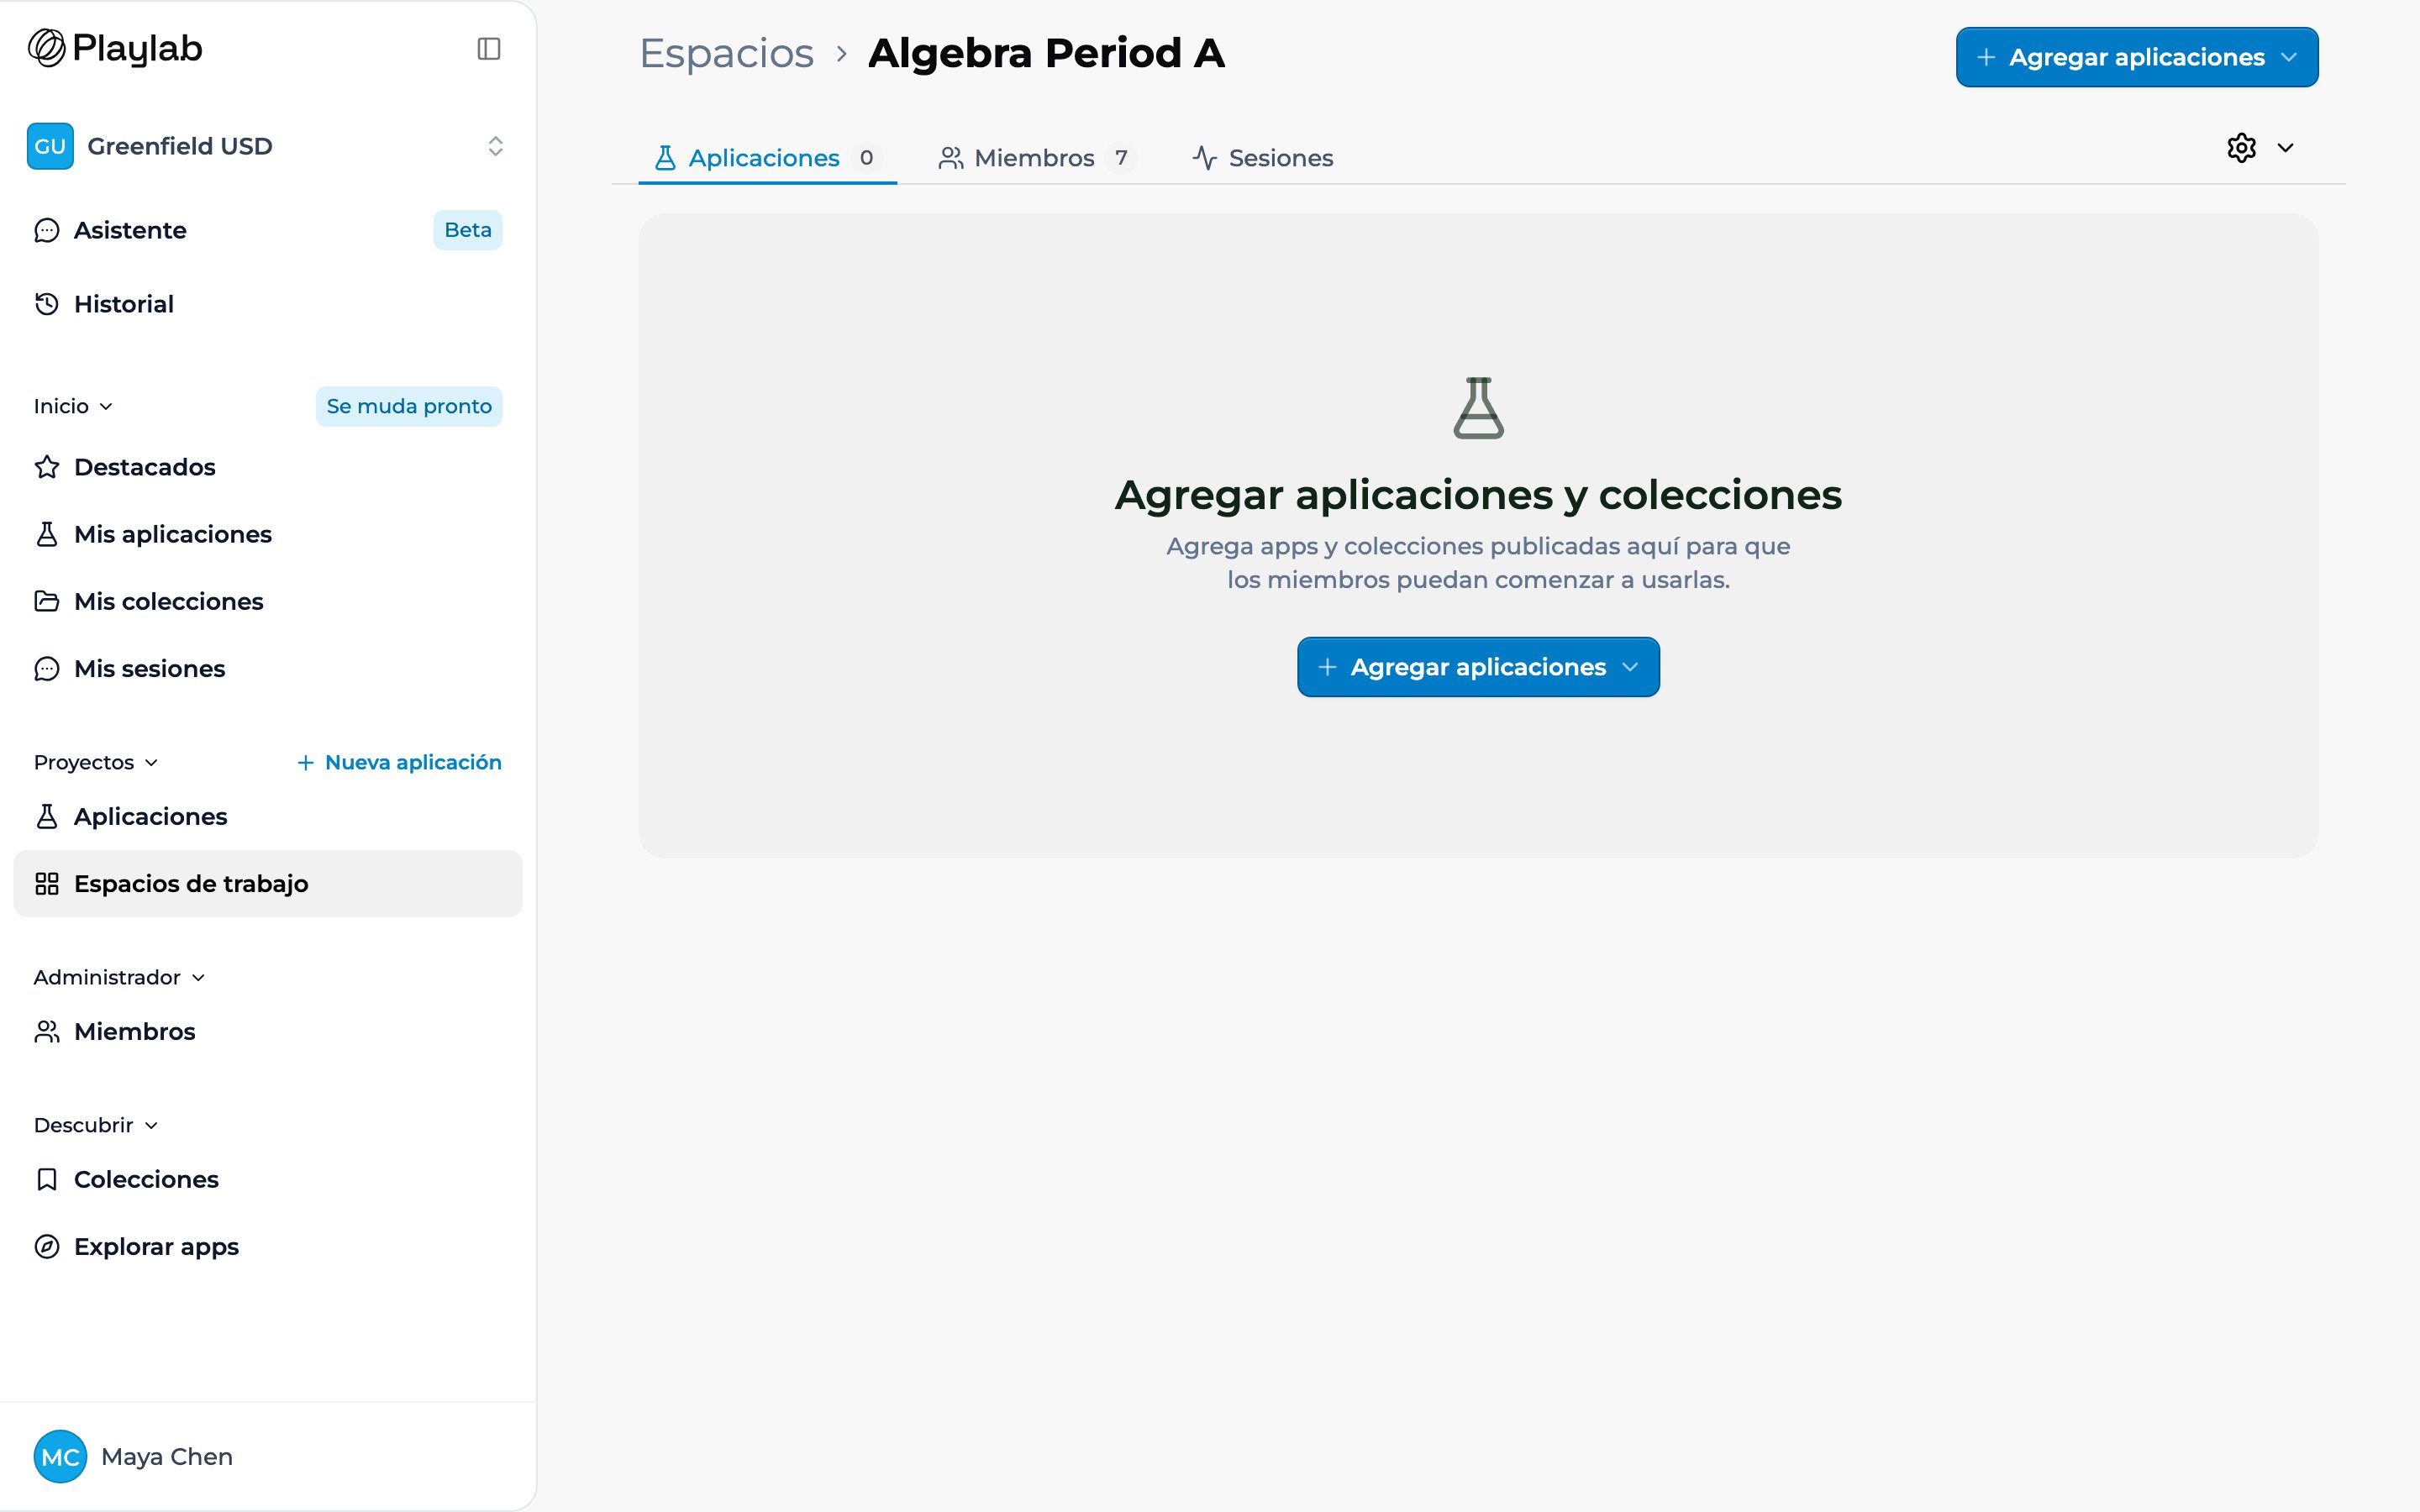Screen dimensions: 2420x1512
Task: Expand the chevron next to settings gear
Action: tap(2285, 148)
